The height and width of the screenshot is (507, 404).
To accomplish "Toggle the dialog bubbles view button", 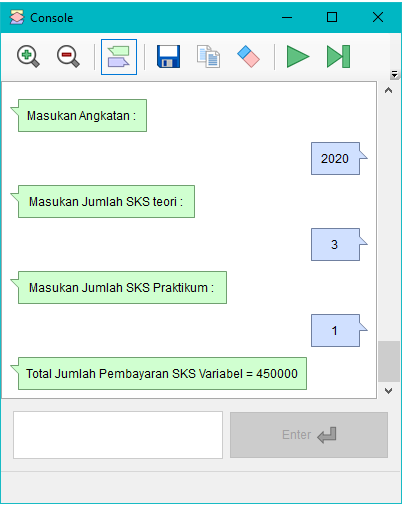I will 119,57.
